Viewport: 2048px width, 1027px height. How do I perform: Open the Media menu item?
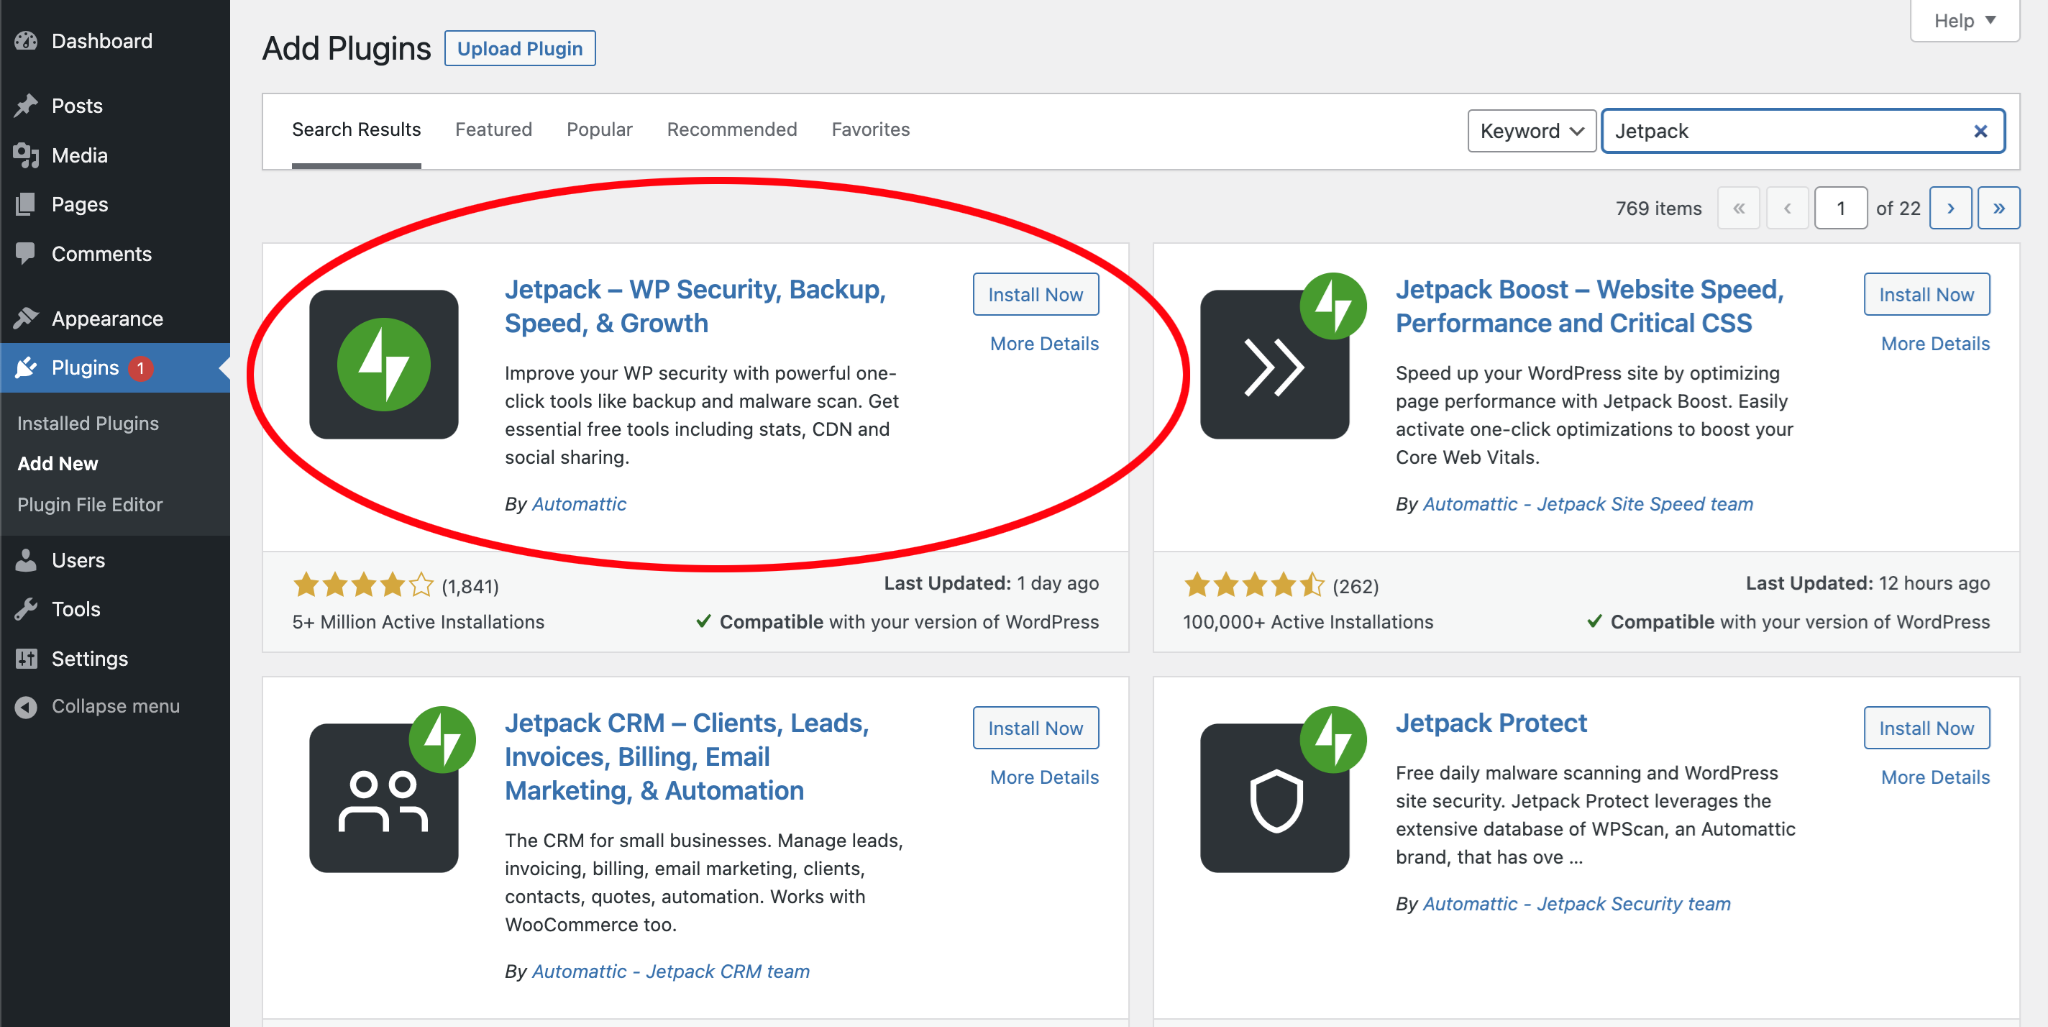[x=115, y=155]
